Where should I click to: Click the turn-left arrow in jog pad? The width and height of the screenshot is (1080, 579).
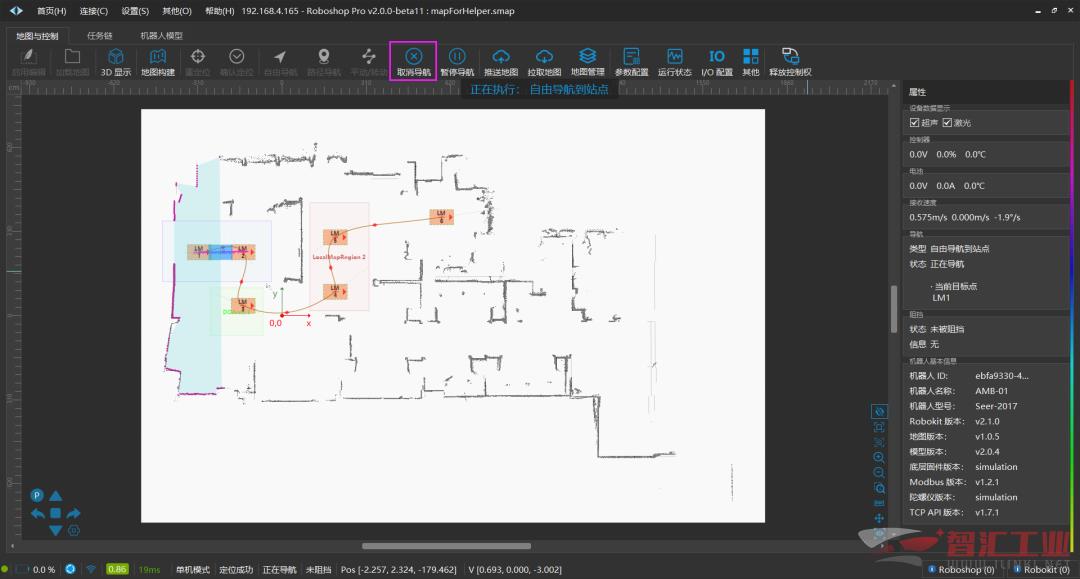pyautogui.click(x=38, y=513)
